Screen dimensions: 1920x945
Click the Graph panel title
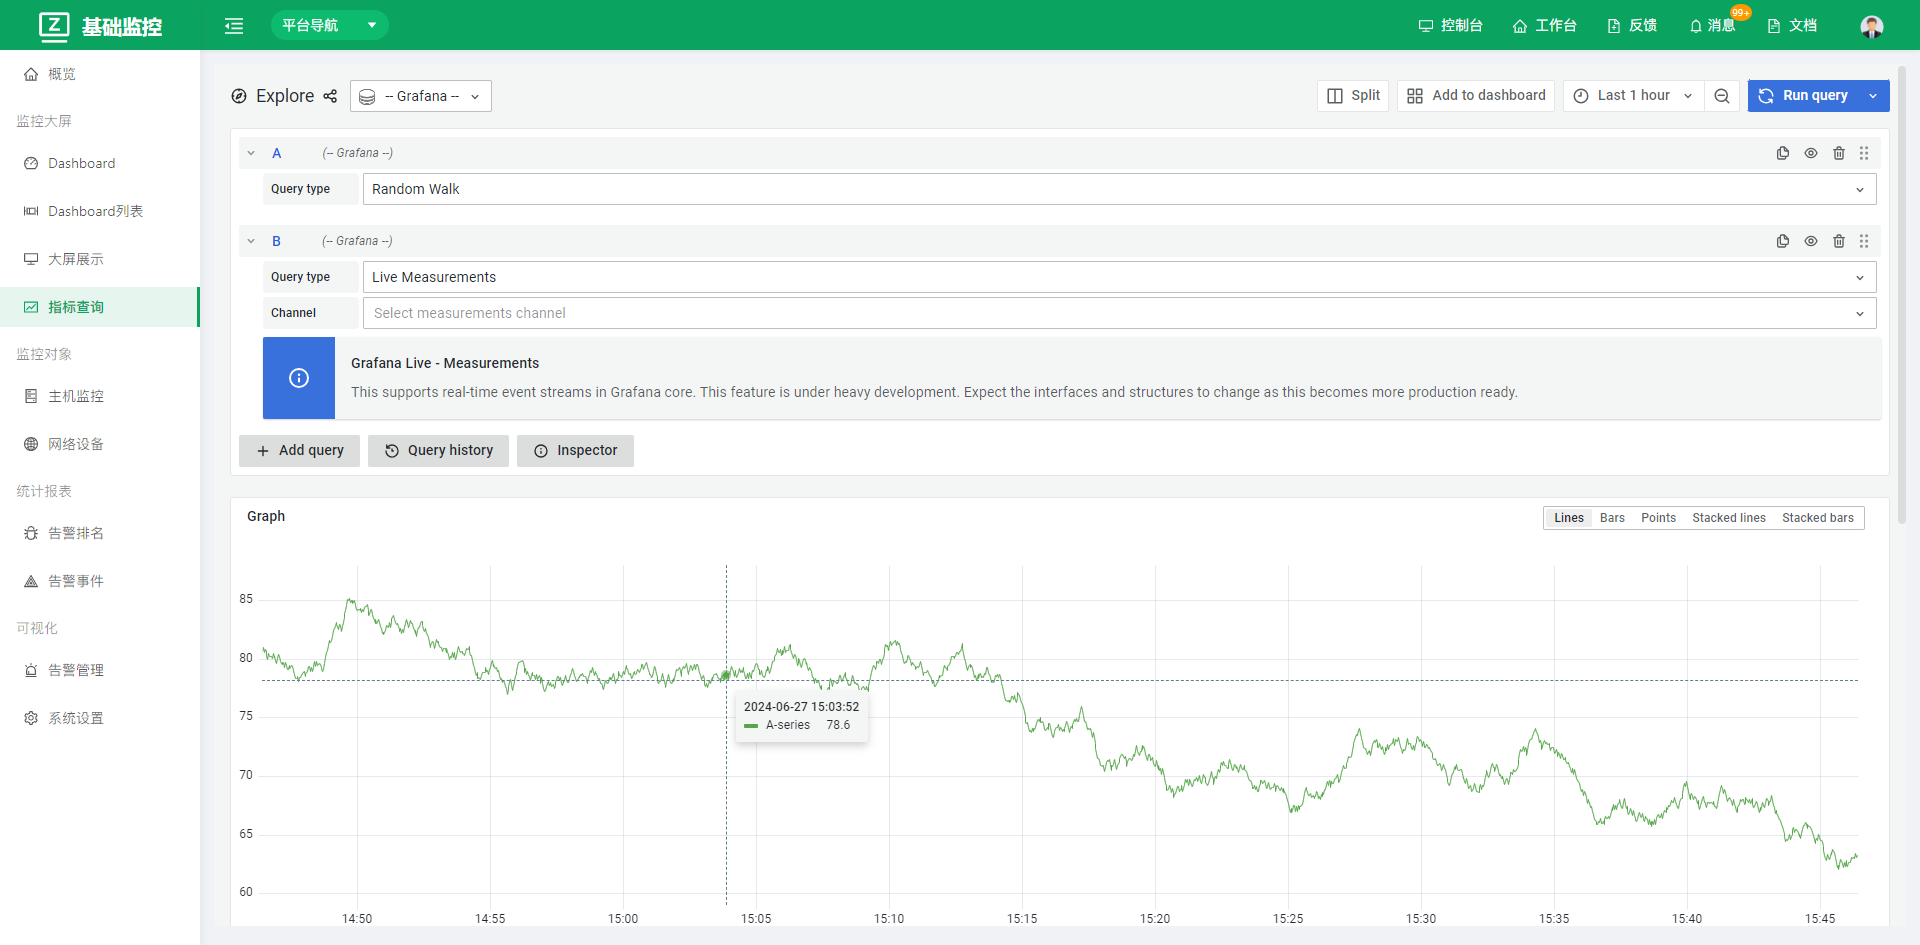coord(266,516)
